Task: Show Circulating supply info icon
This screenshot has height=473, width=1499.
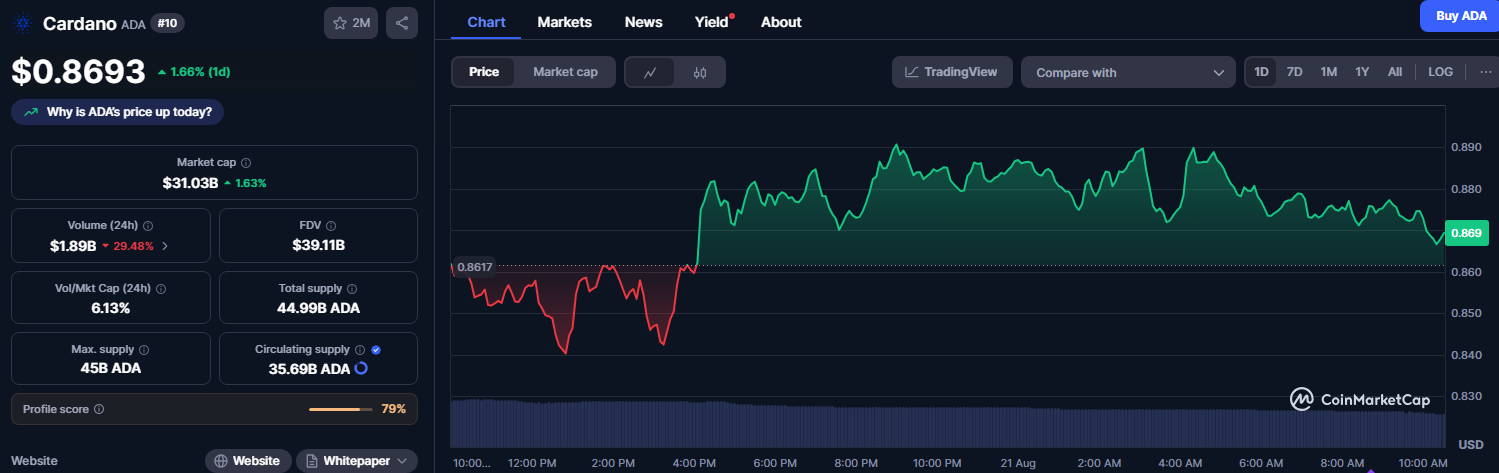Action: (x=360, y=350)
